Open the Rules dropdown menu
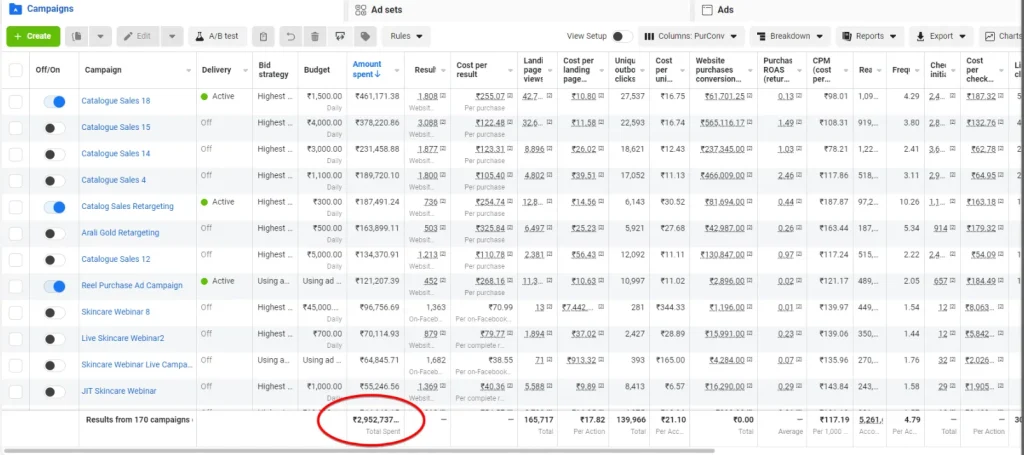This screenshot has width=1024, height=455. click(x=405, y=36)
